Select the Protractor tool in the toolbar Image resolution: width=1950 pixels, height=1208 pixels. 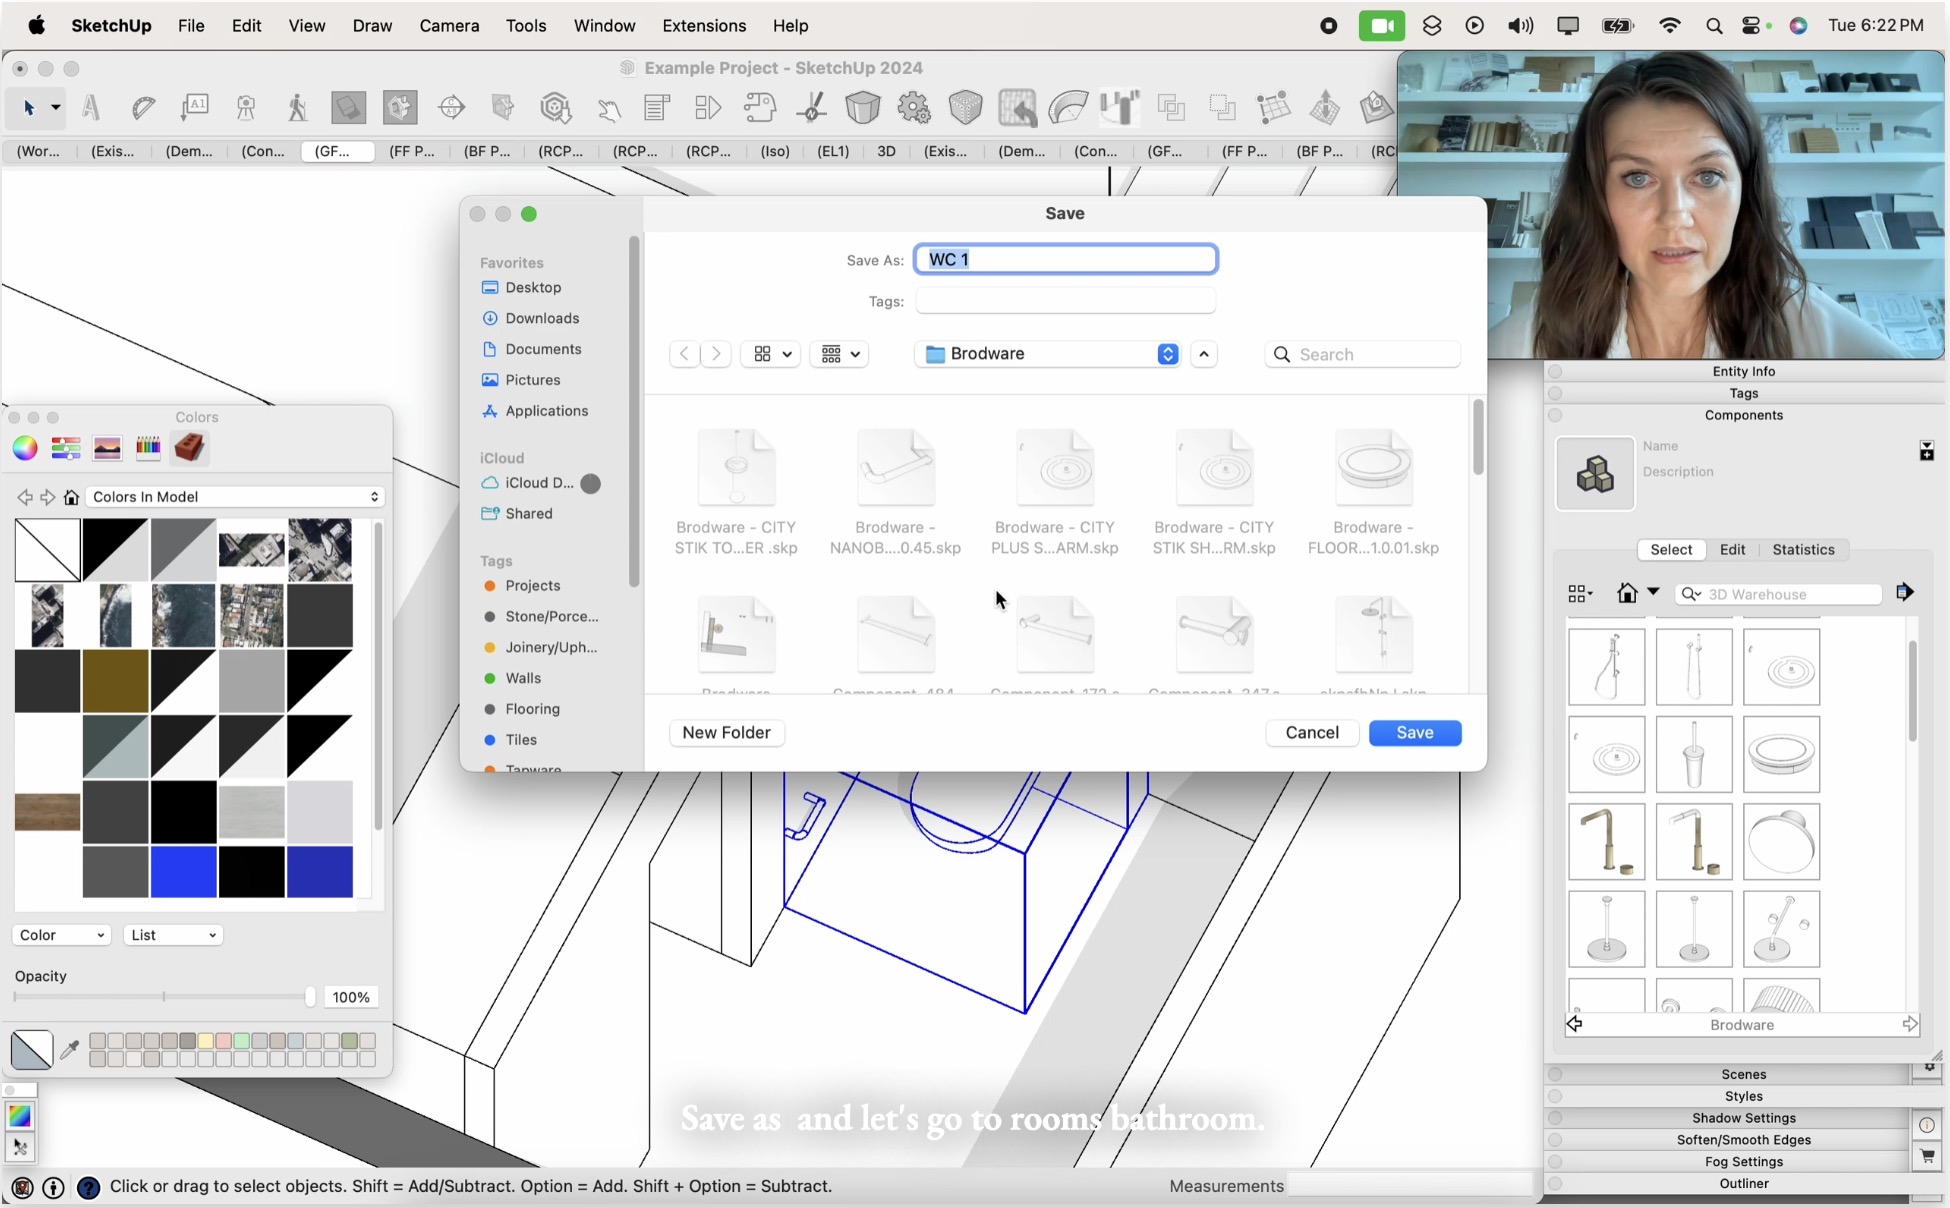pos(144,108)
